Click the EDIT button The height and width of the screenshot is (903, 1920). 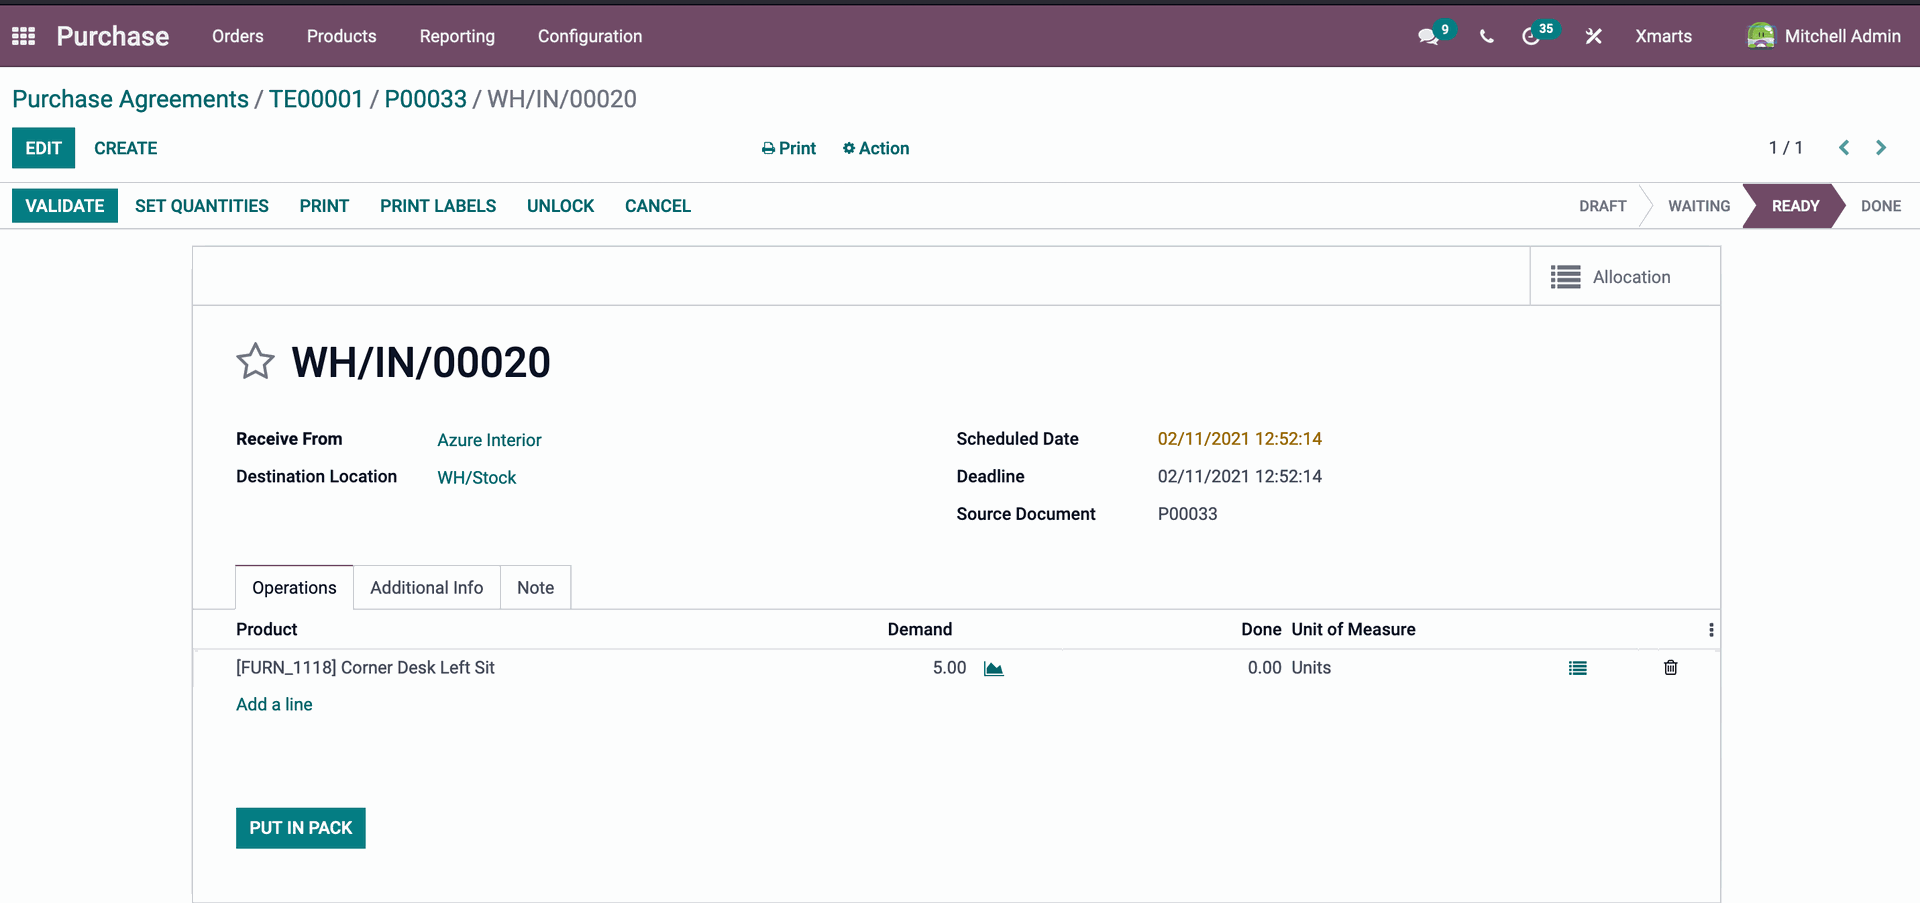44,148
